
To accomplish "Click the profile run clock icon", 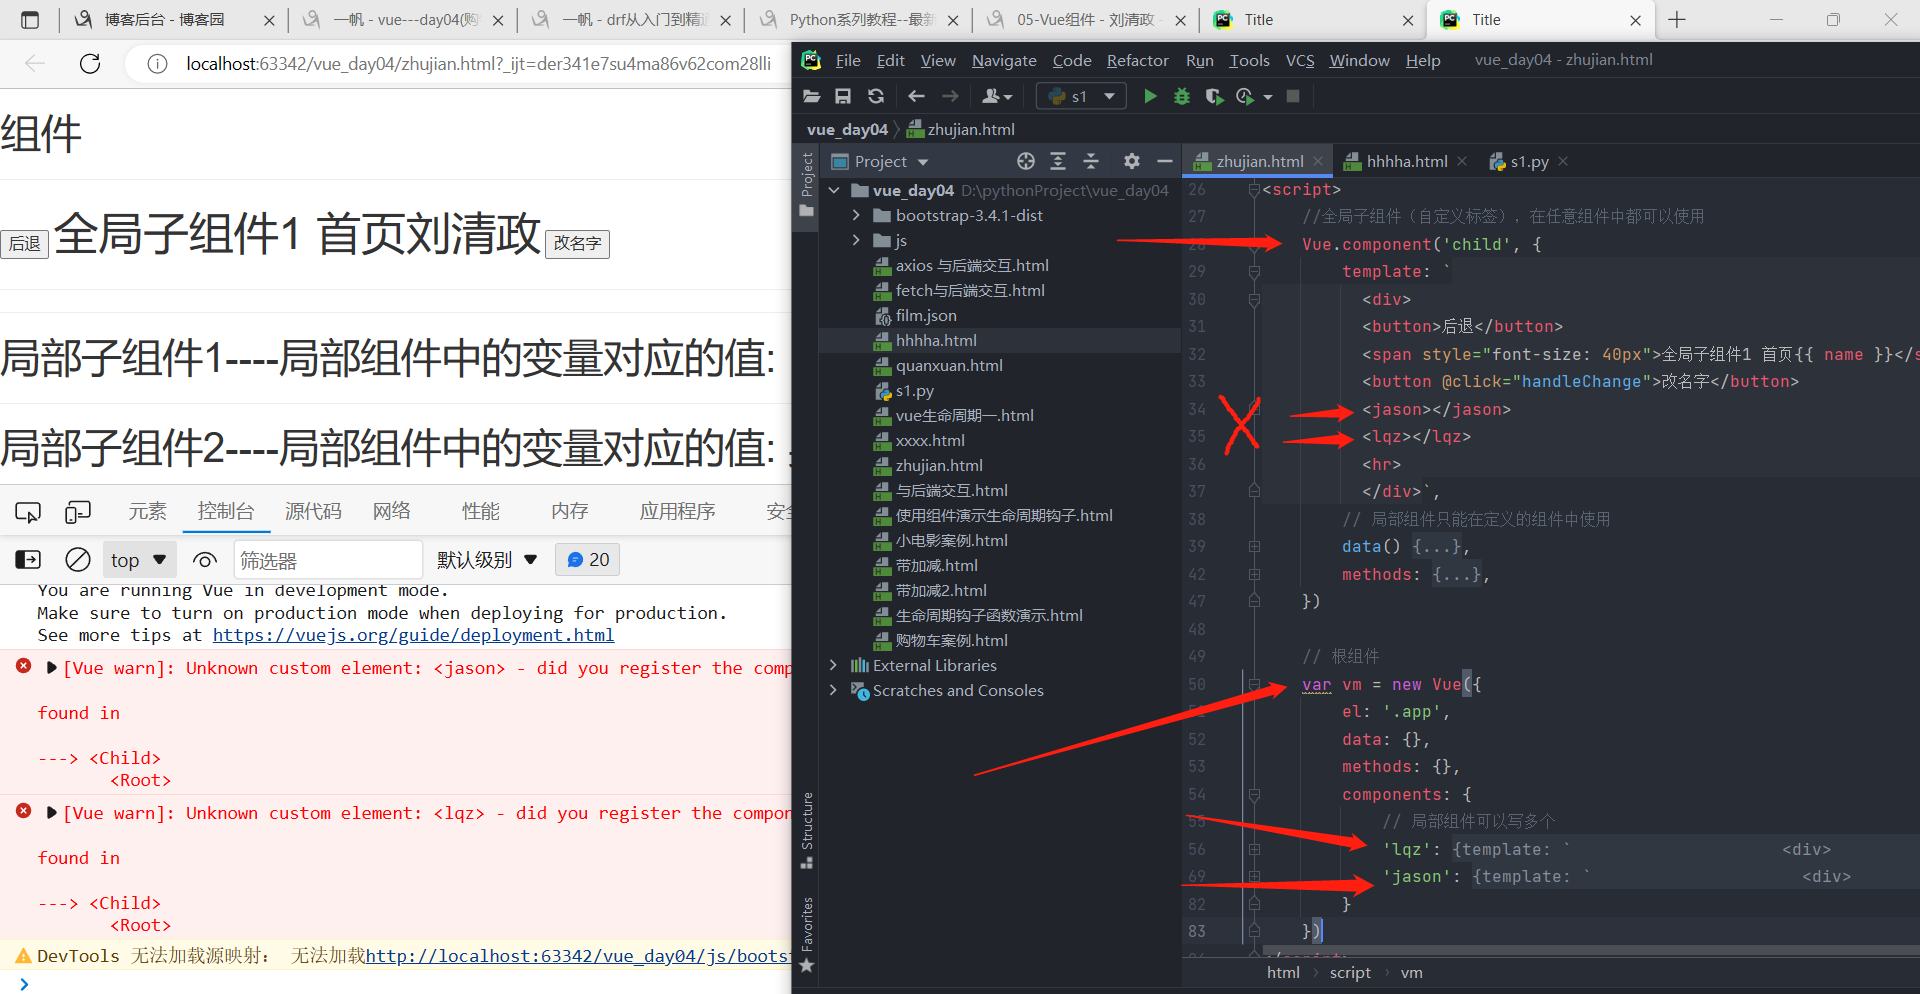I will [1245, 96].
